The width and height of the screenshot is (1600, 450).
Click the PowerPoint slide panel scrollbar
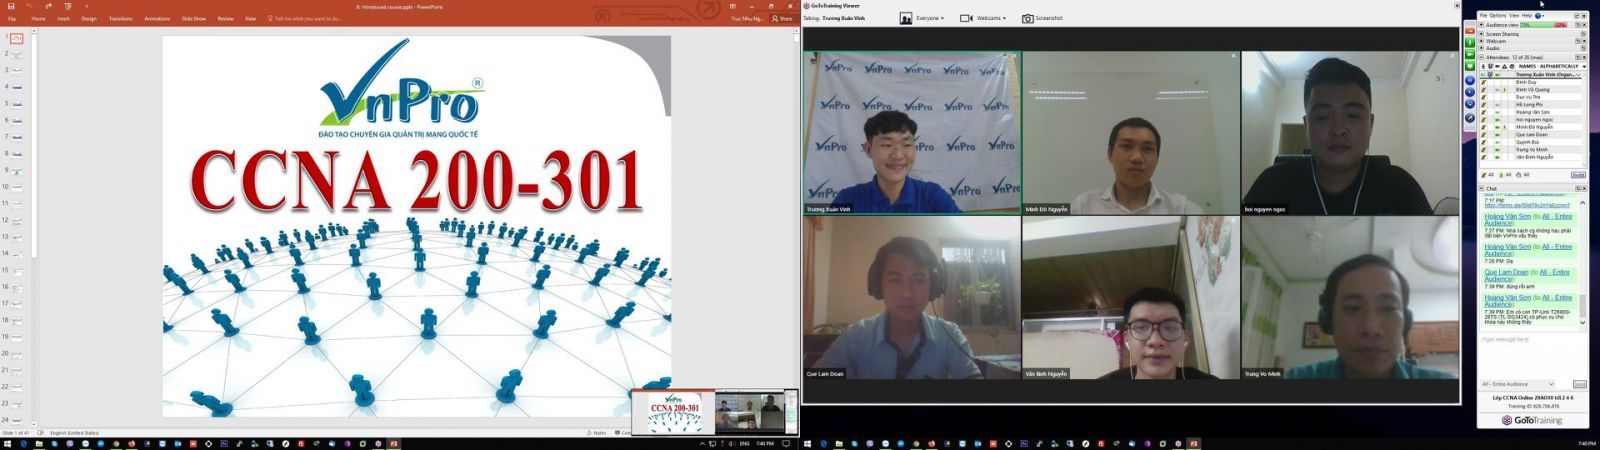pos(33,227)
